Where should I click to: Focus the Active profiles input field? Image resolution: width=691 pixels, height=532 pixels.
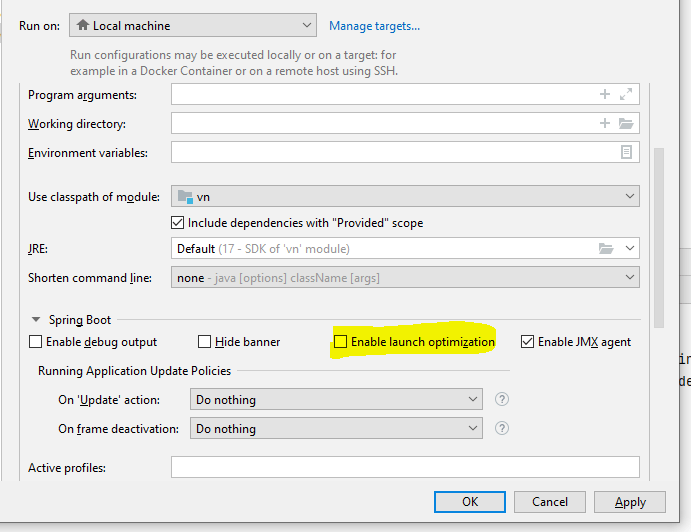(x=405, y=467)
